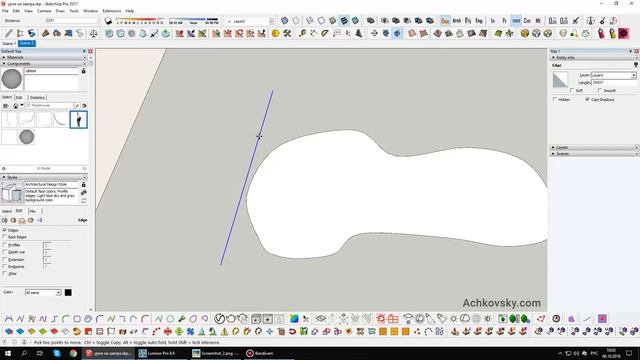Screen dimensions: 640x360
Task: Click the wireframe cube icon
Action: (536, 33)
